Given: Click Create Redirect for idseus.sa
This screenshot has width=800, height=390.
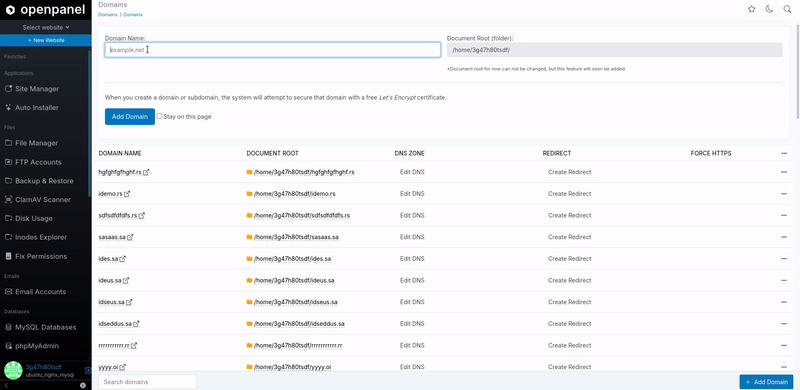Looking at the screenshot, I should pos(569,302).
